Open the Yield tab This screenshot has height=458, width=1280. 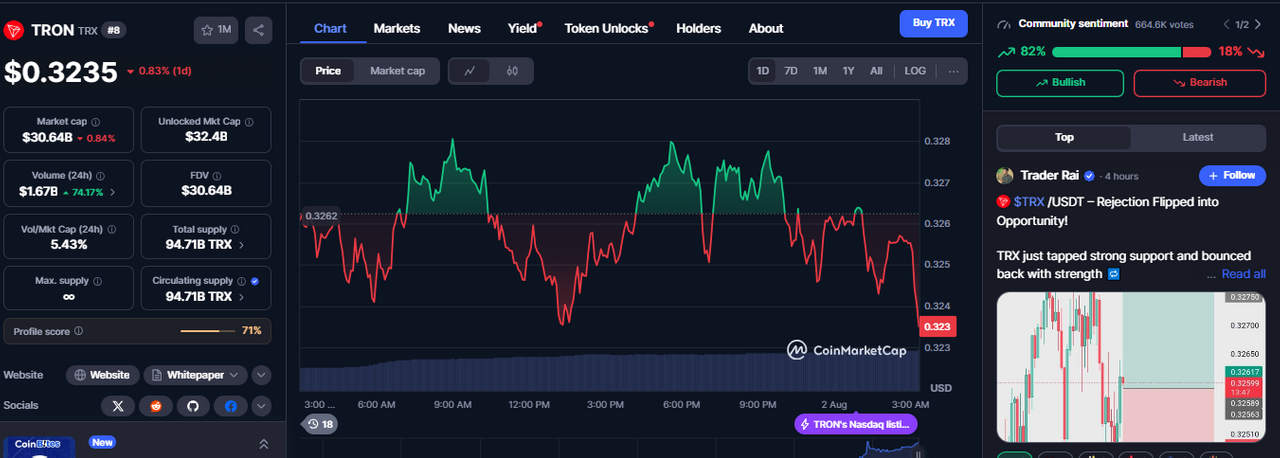click(x=523, y=28)
